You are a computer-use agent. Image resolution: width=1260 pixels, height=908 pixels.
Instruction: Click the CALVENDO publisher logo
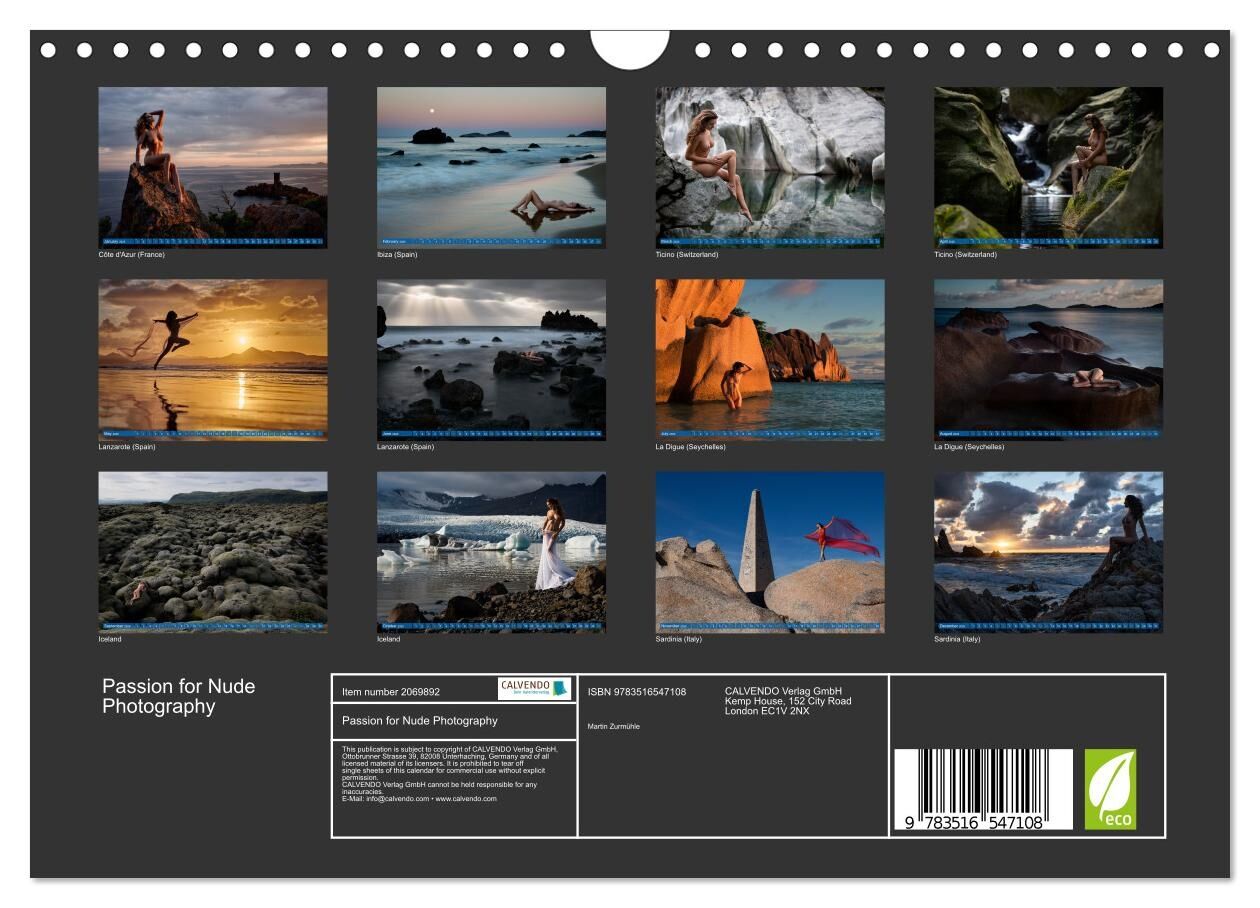(534, 688)
